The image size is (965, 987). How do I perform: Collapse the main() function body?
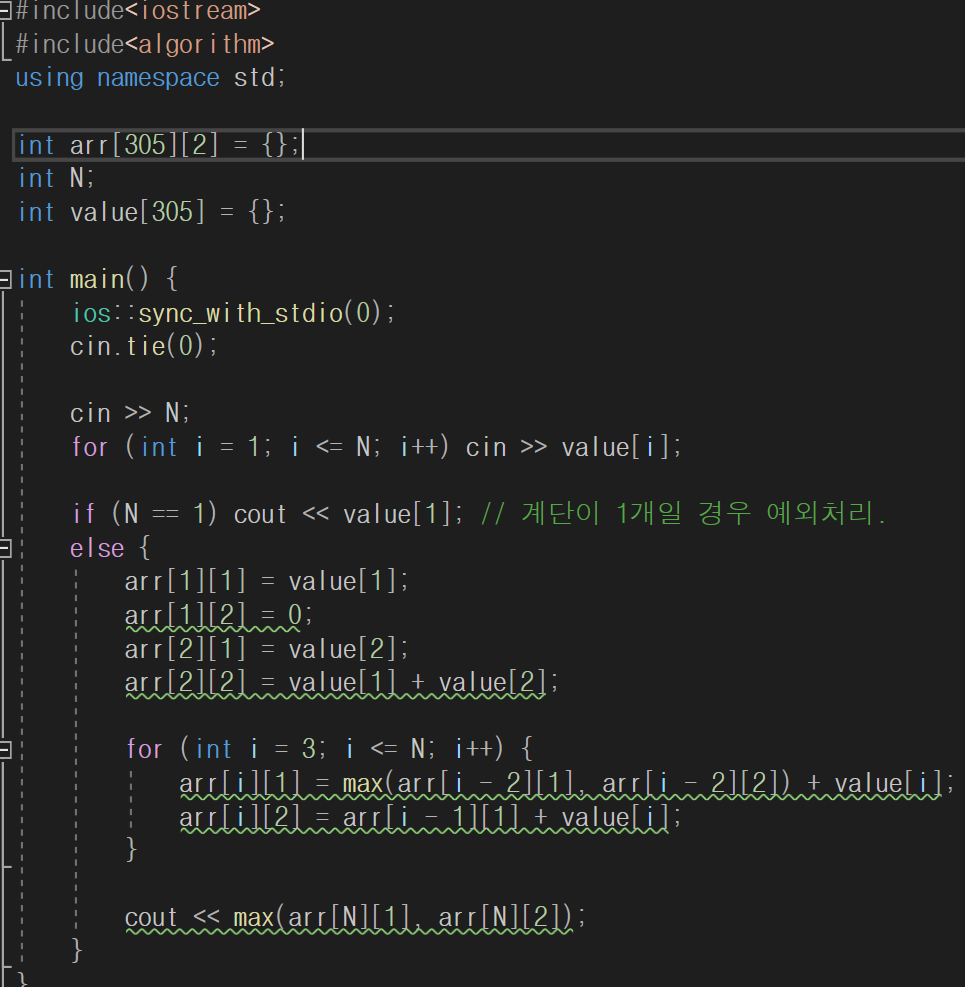pos(6,279)
